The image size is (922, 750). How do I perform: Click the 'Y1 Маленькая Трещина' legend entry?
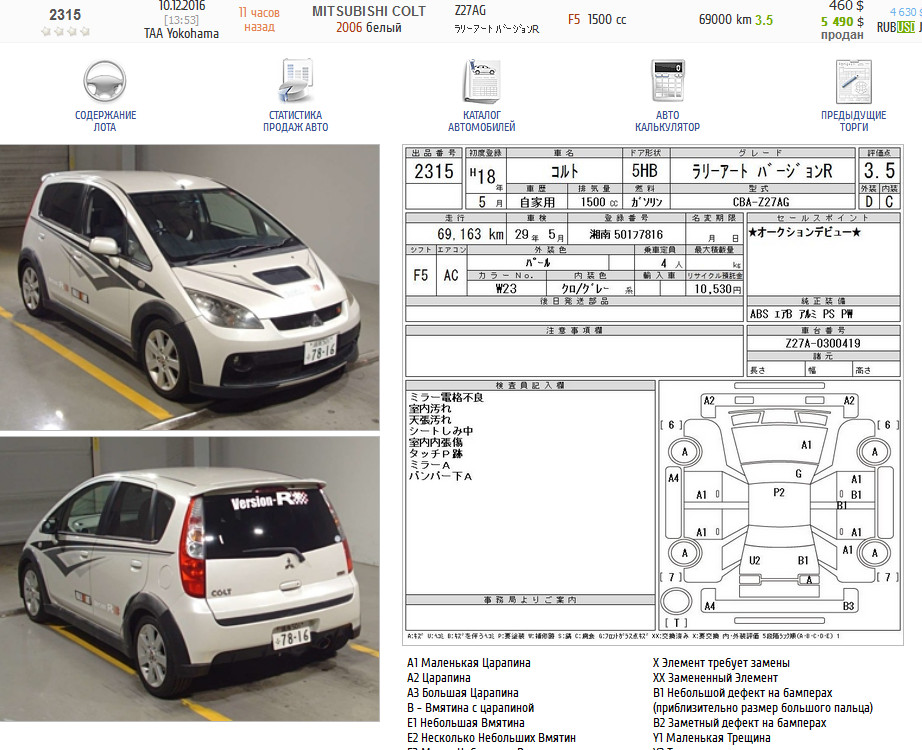(711, 738)
